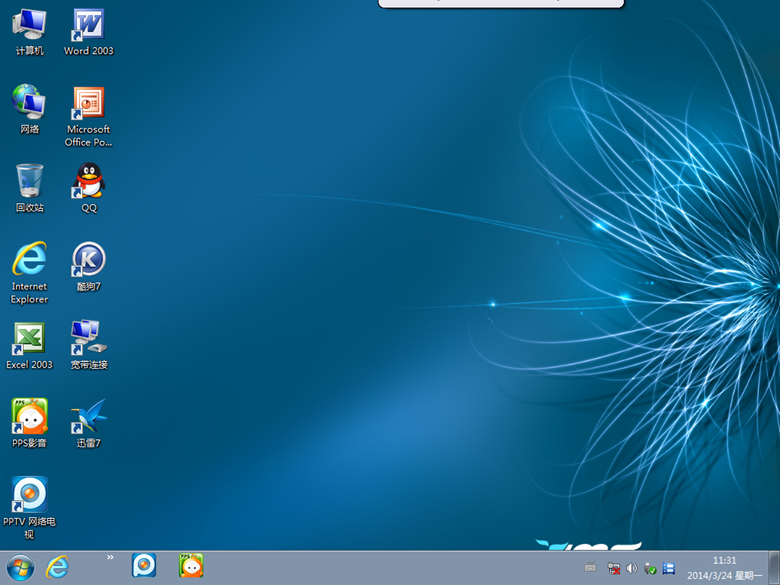Screen dimensions: 780x585
Task: Open the QQ penguin icon
Action: click(89, 182)
